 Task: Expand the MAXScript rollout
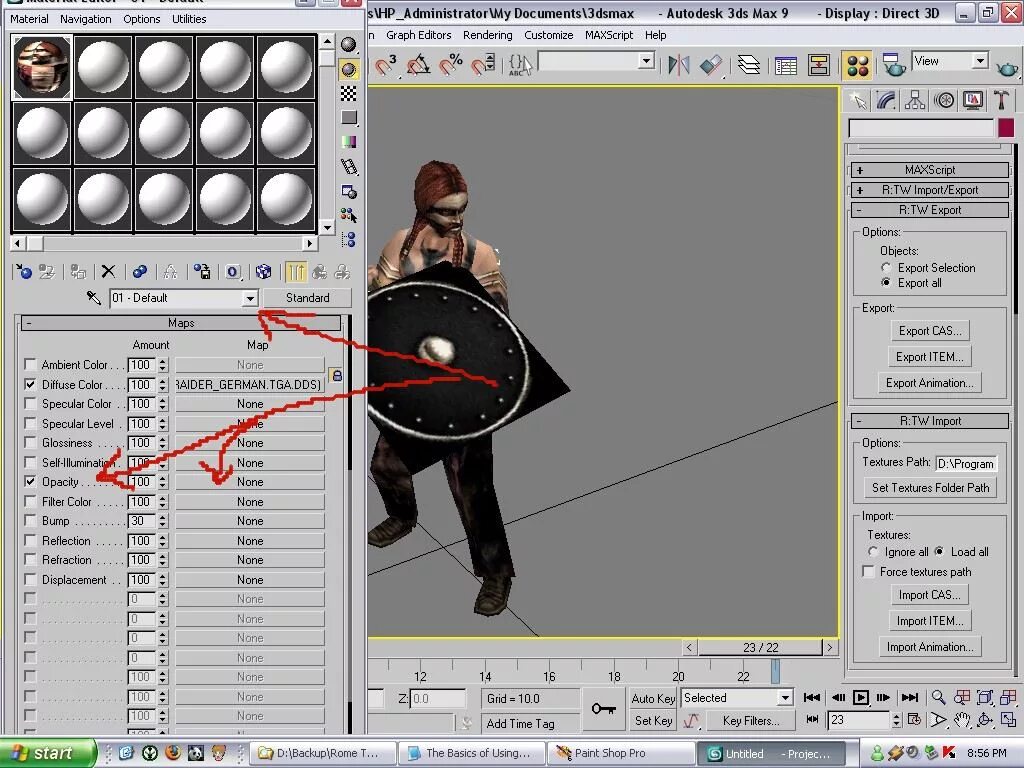(x=930, y=170)
